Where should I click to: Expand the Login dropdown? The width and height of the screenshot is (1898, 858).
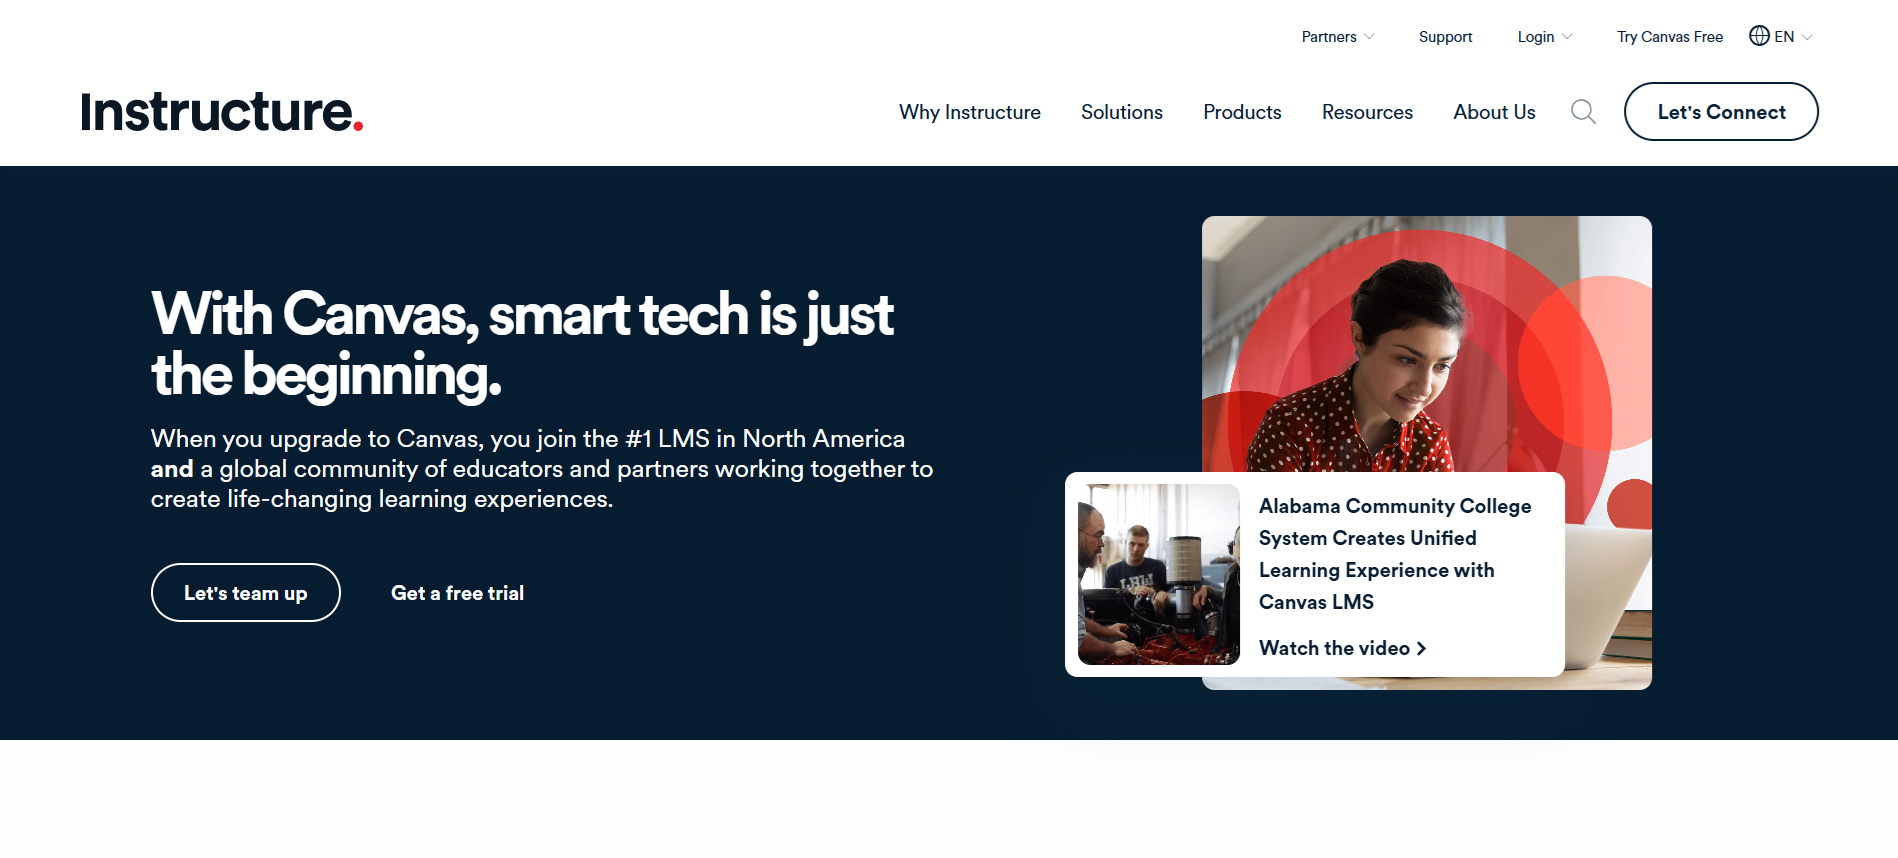(x=1545, y=37)
